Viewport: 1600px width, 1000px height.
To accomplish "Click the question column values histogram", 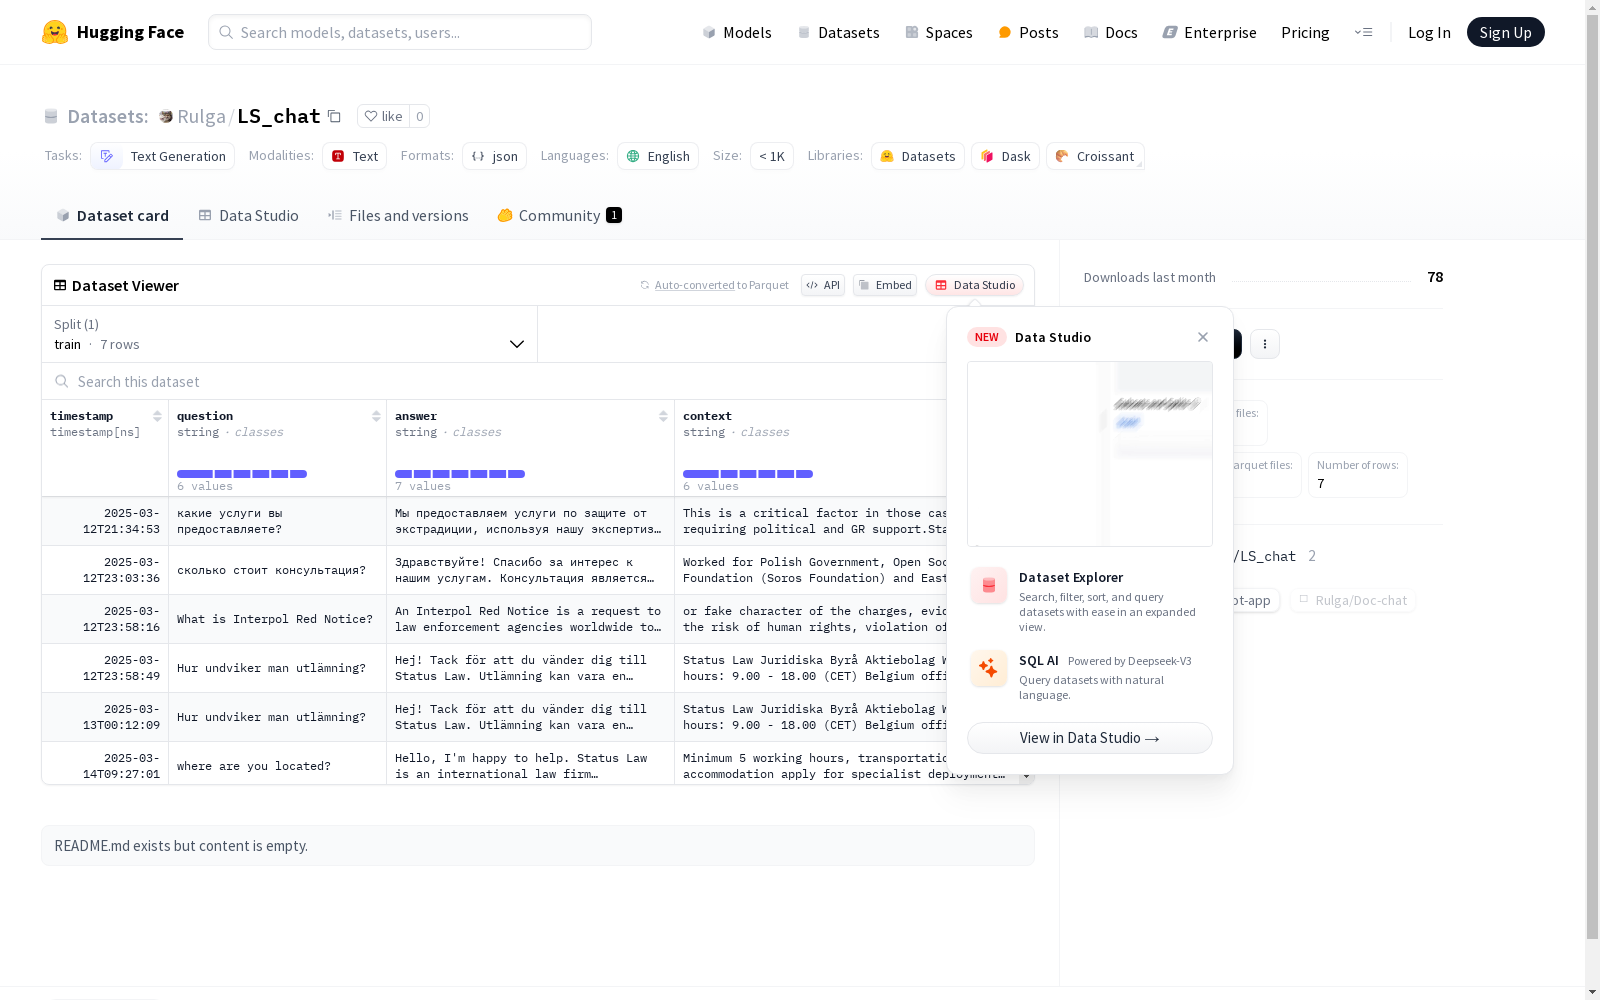I will [242, 474].
